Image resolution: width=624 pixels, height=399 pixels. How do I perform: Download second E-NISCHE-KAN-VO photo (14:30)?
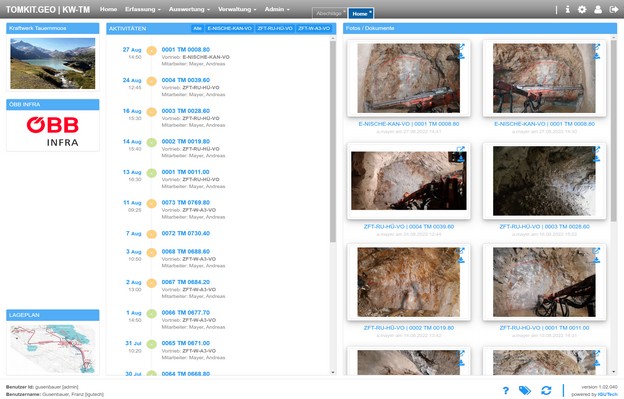click(x=597, y=56)
